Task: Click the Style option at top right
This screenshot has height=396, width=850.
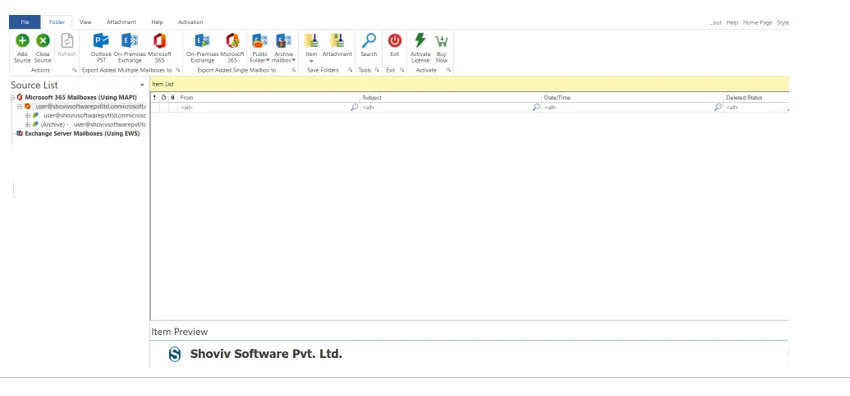Action: (x=783, y=23)
